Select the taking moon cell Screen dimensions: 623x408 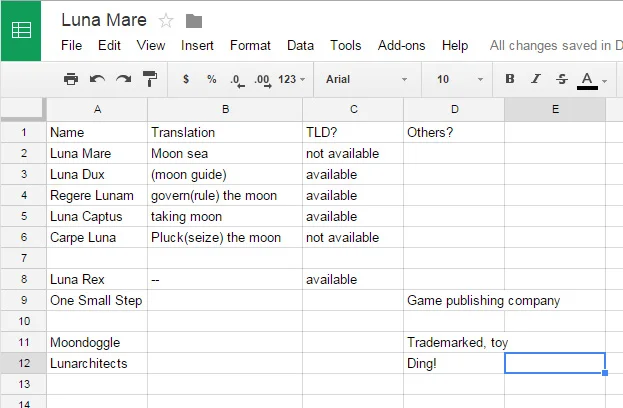(x=225, y=217)
